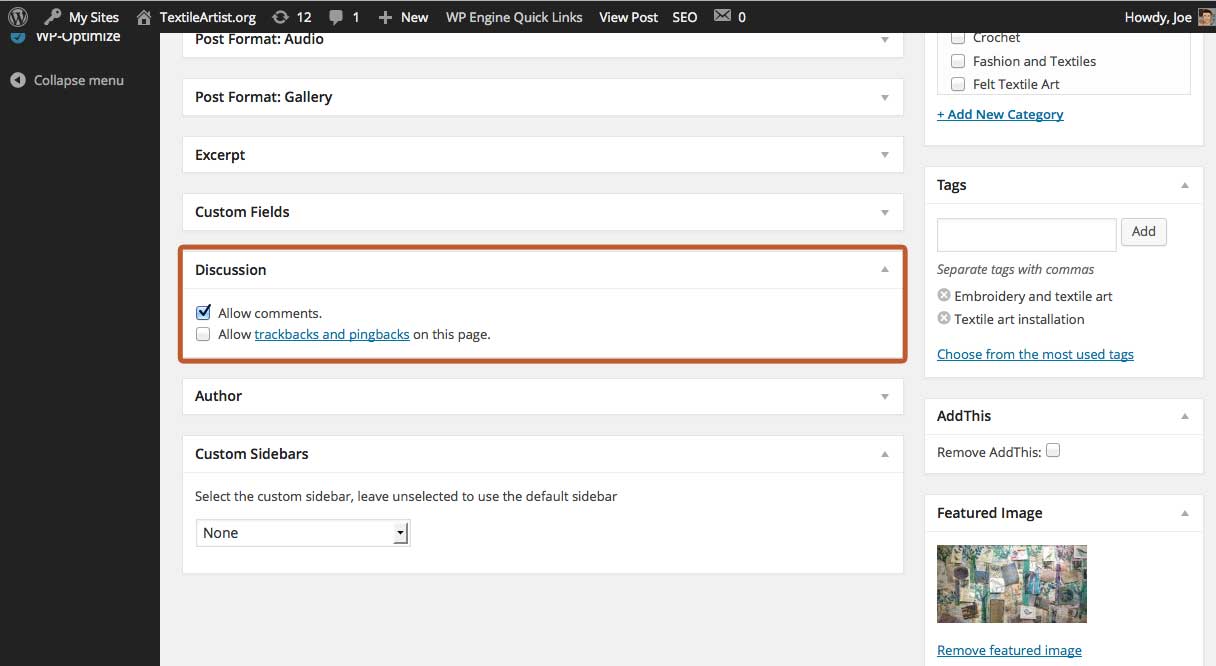Collapse the Featured Image panel
The width and height of the screenshot is (1216, 666).
click(x=1184, y=513)
